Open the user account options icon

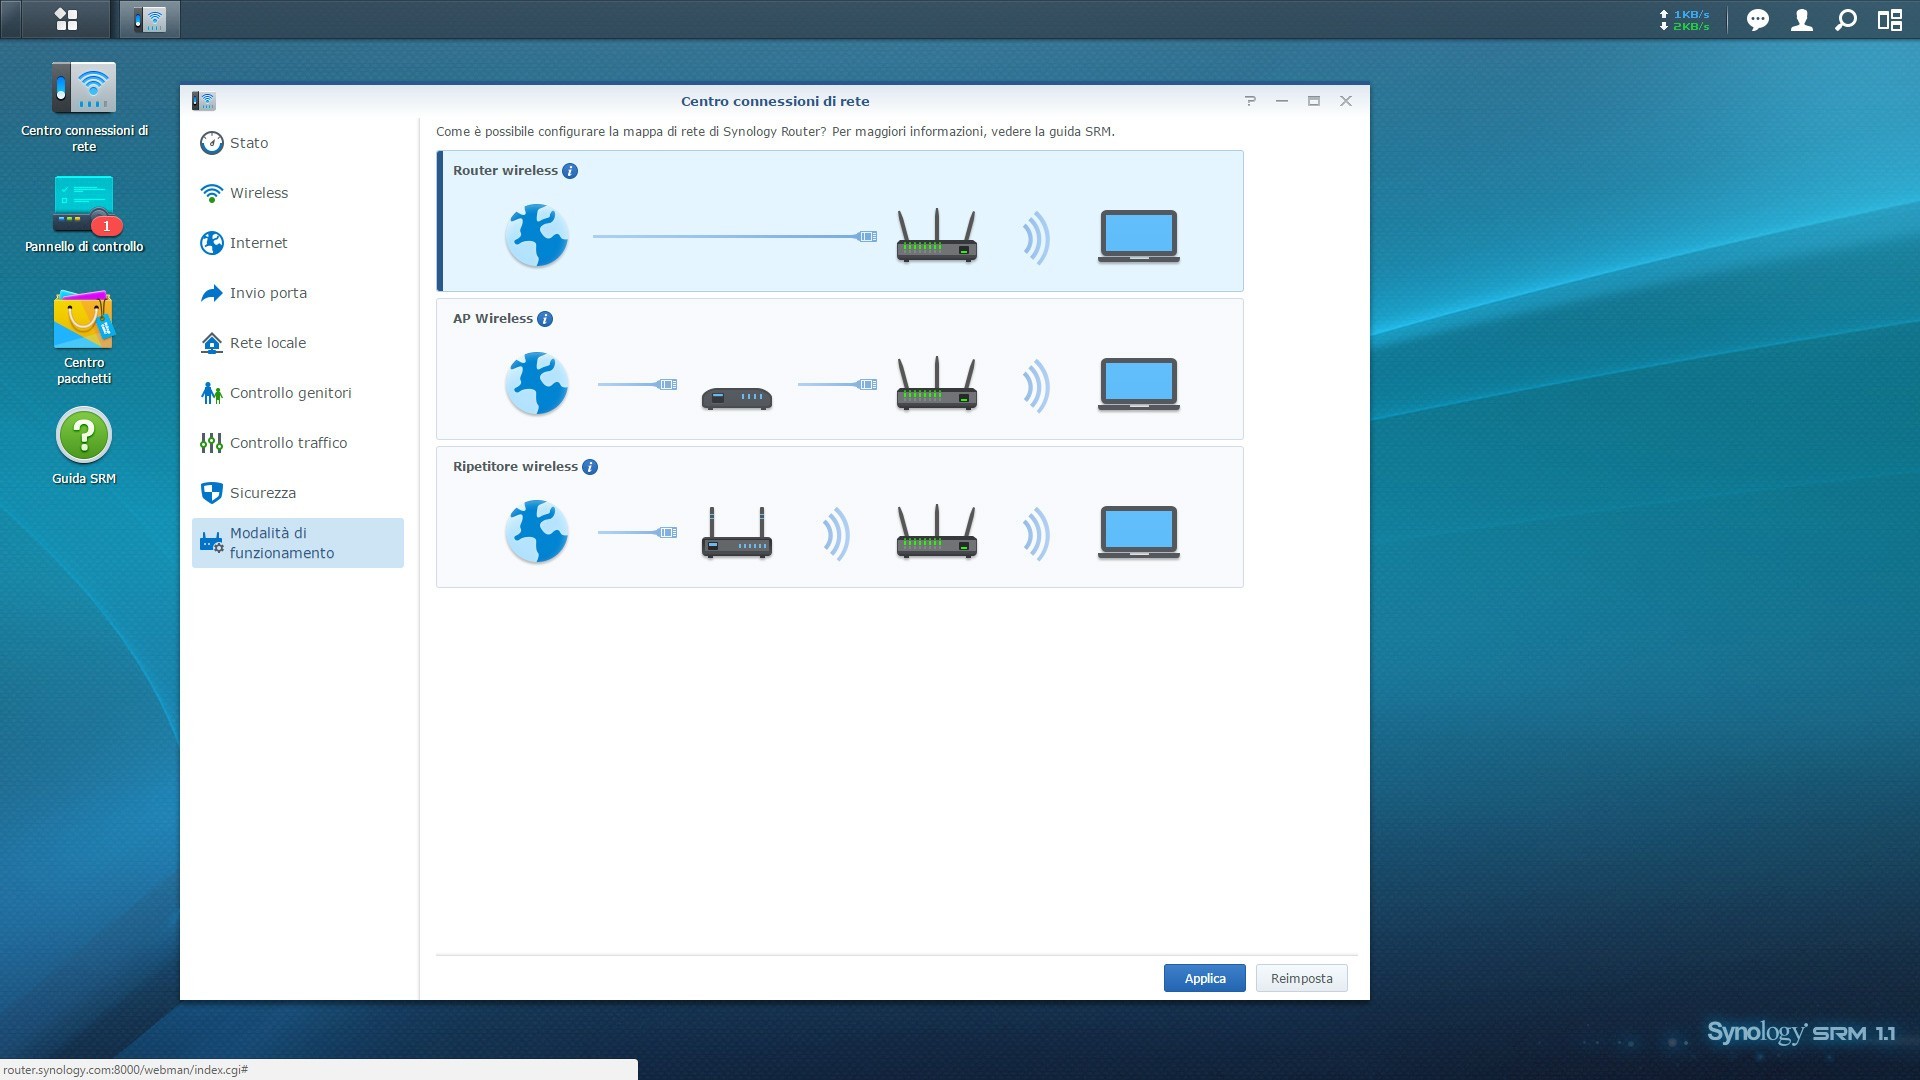(x=1801, y=20)
